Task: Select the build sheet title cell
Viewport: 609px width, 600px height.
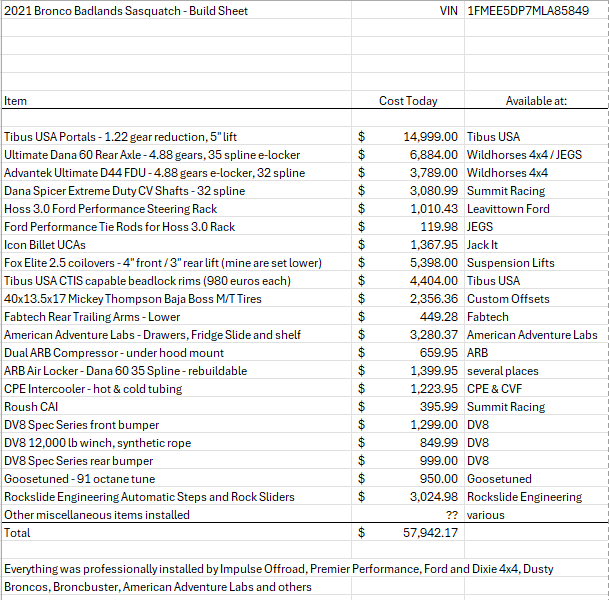Action: click(x=176, y=11)
